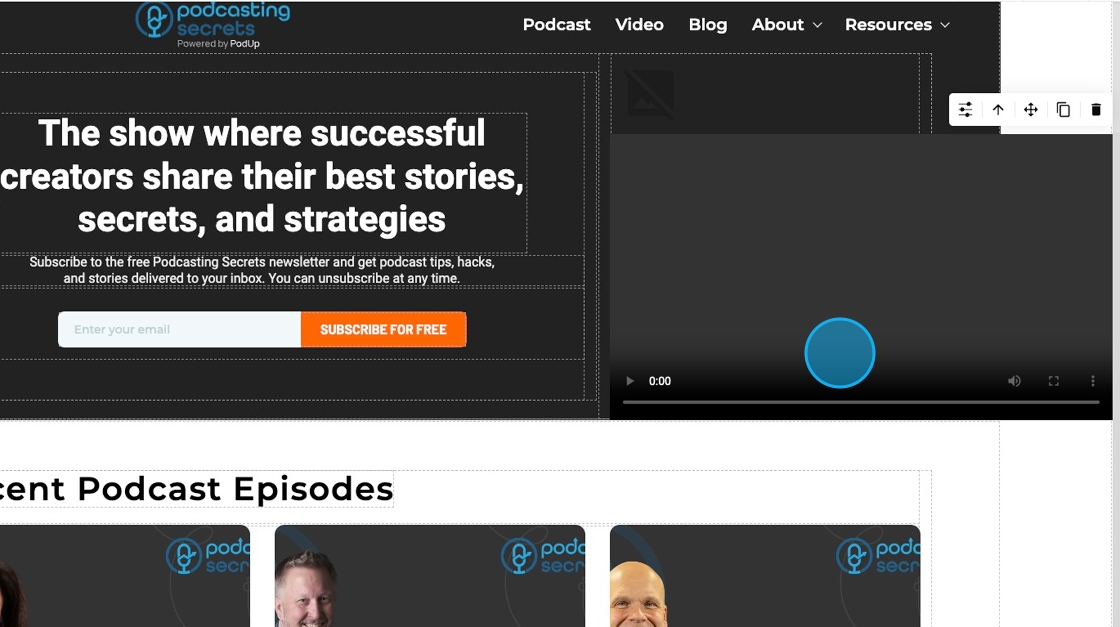Expand the About dropdown menu
The width and height of the screenshot is (1120, 627).
(x=786, y=24)
